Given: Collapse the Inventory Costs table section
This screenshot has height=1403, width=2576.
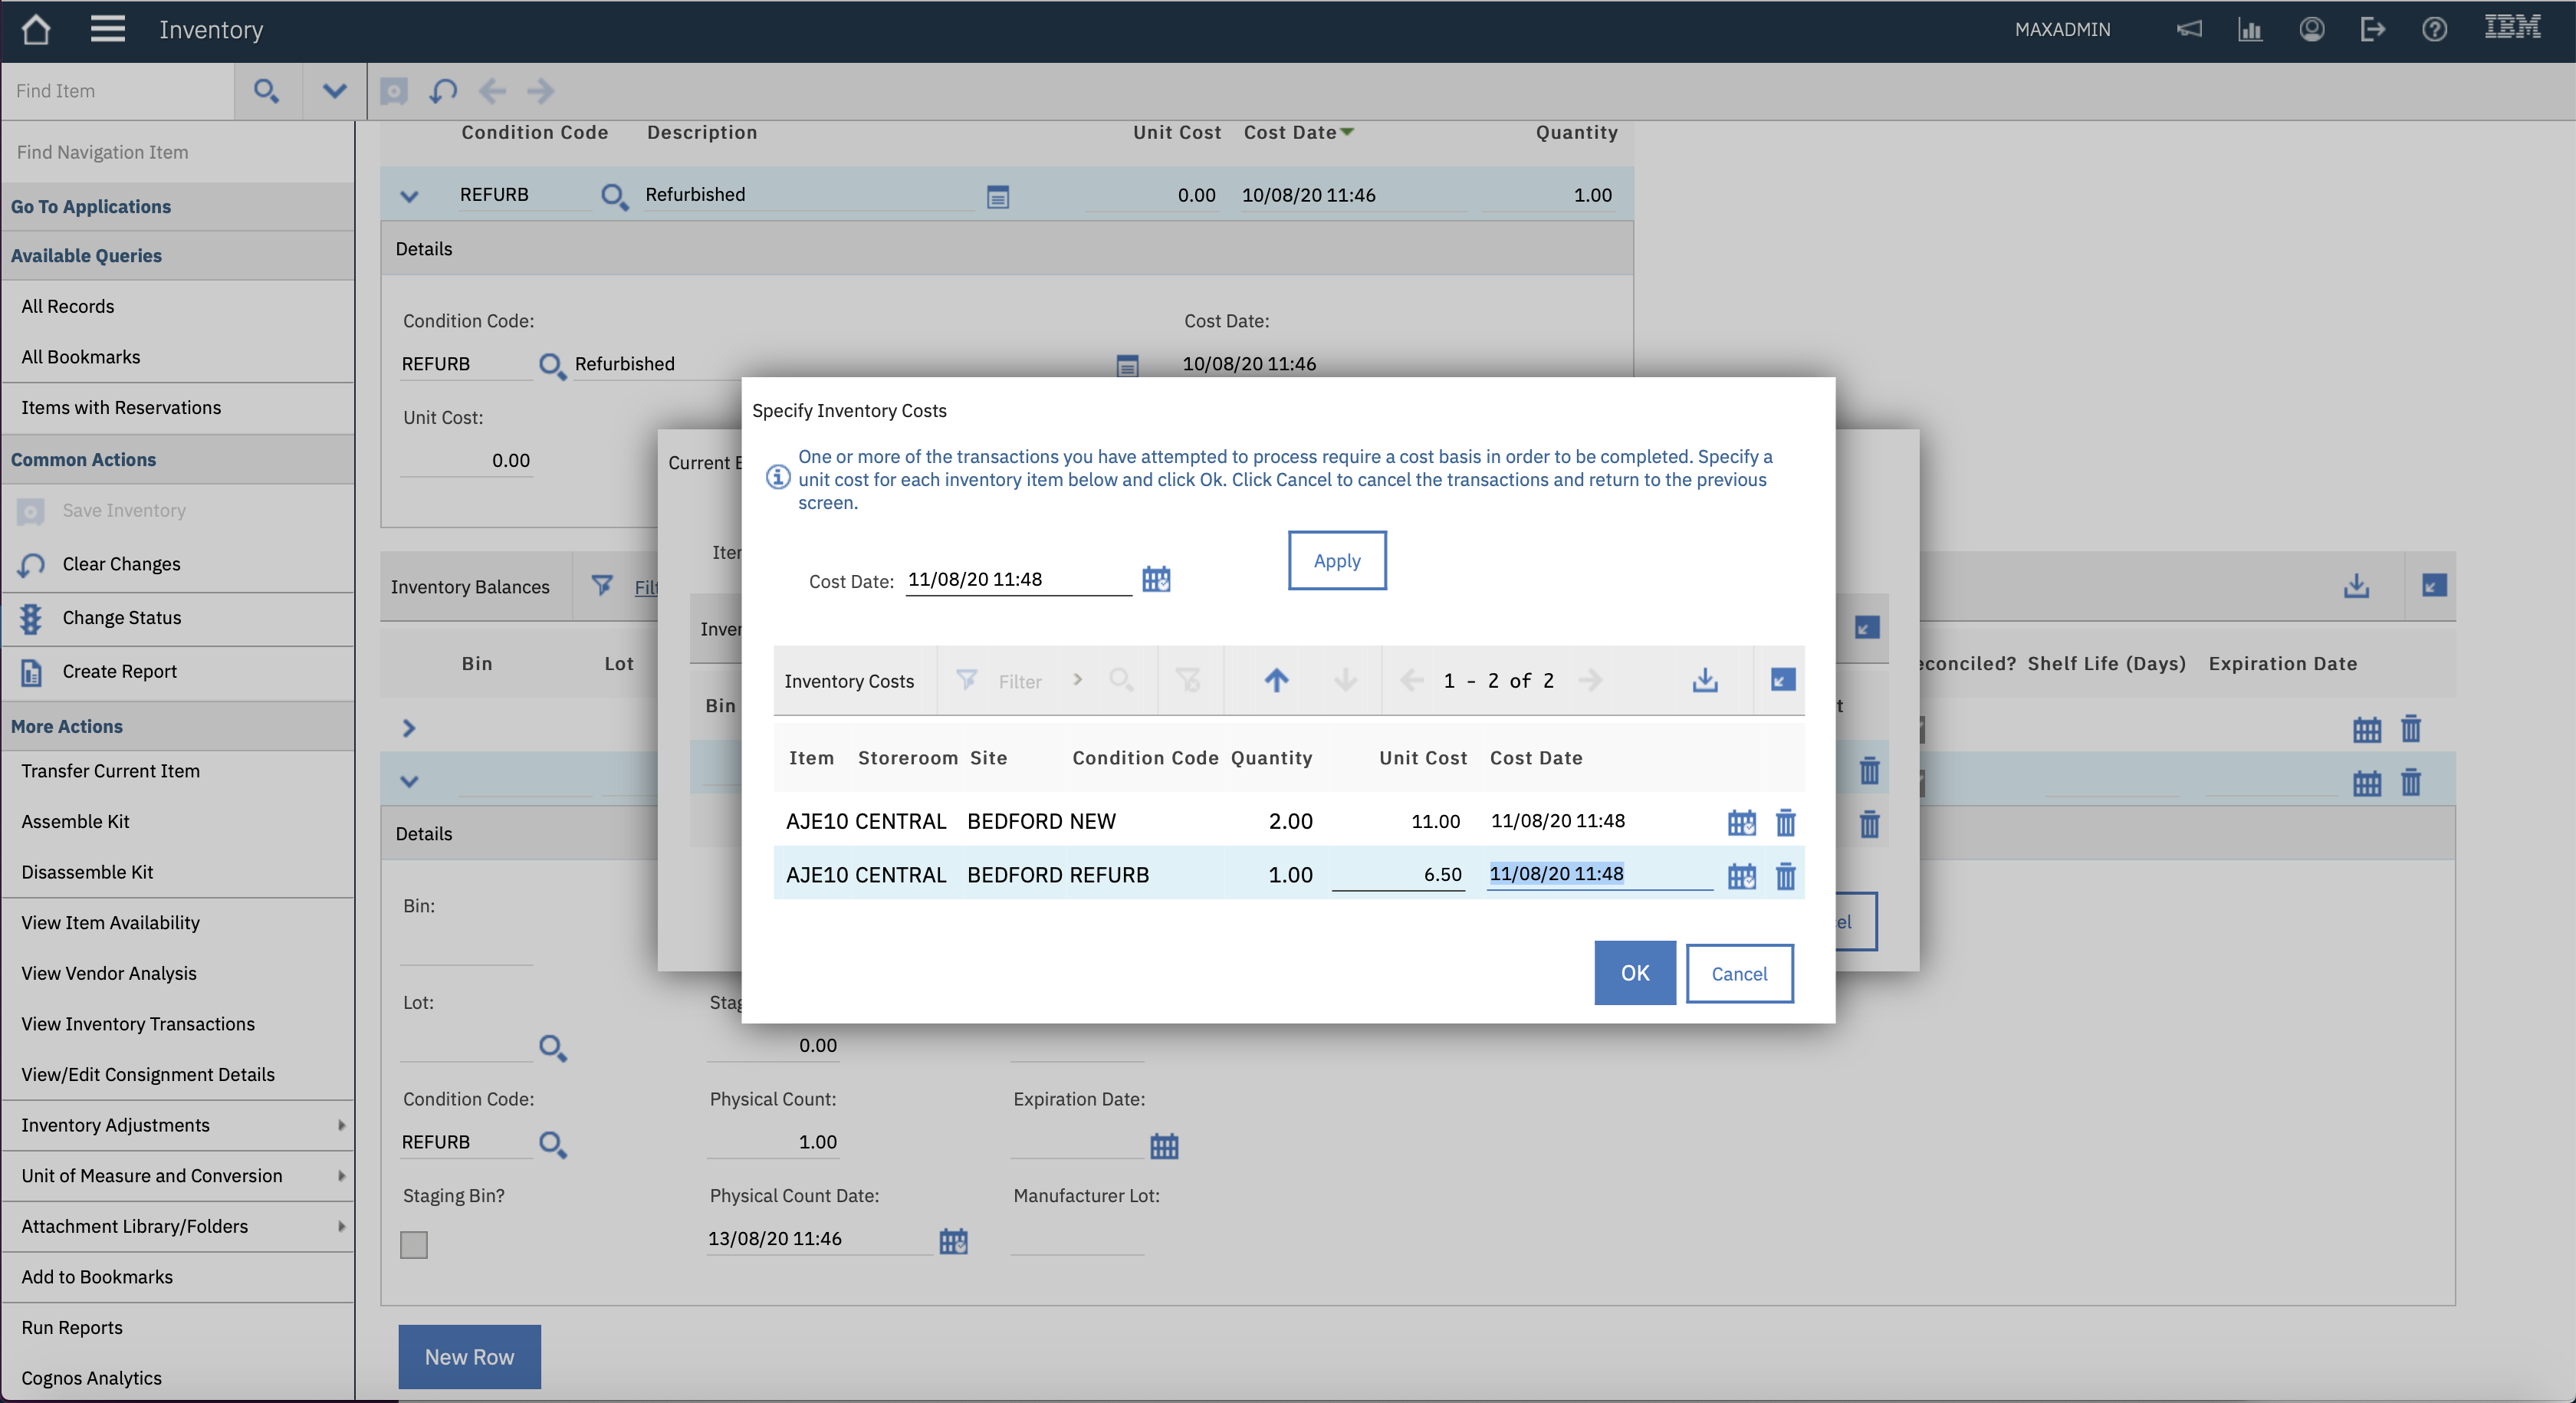Looking at the screenshot, I should coord(1782,680).
